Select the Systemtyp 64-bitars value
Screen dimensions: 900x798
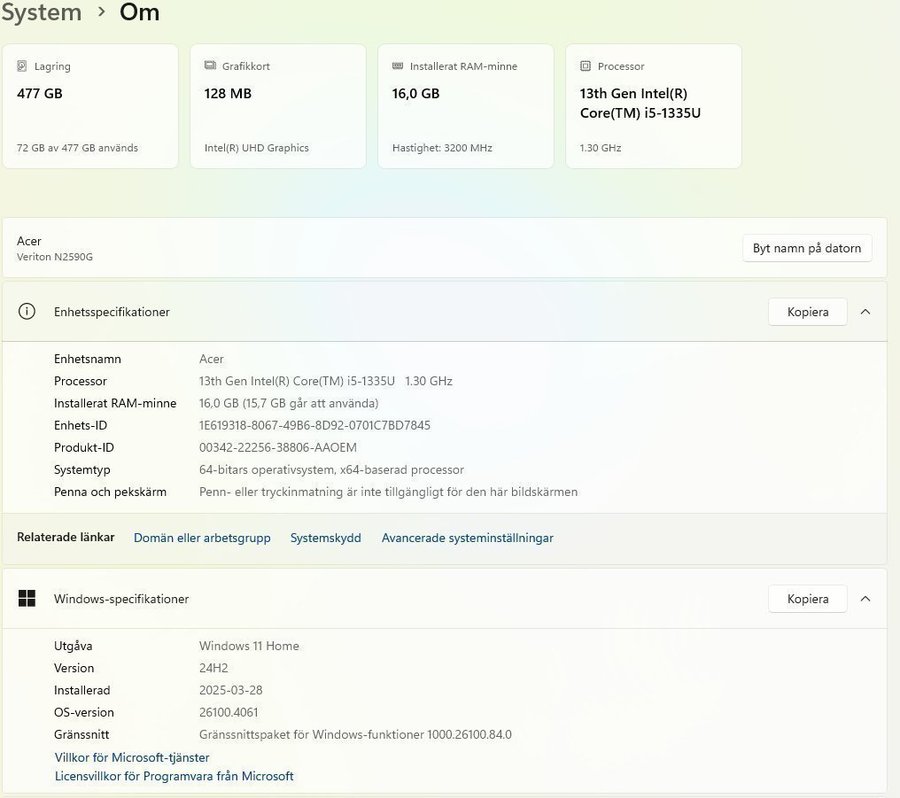pos(331,470)
